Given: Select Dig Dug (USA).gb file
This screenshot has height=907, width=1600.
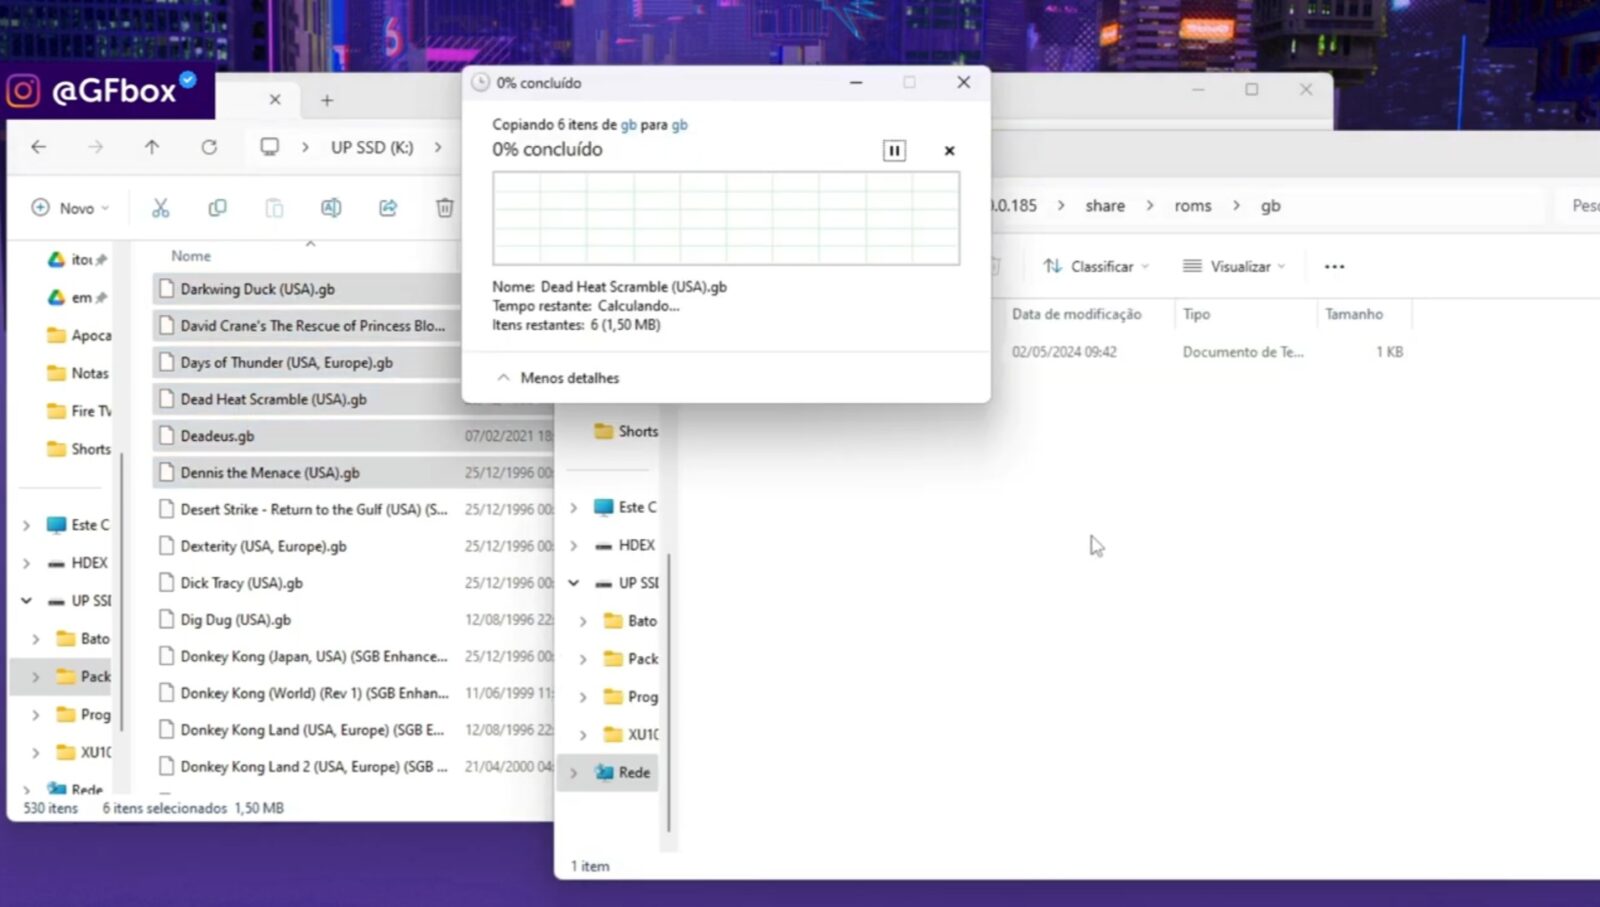Looking at the screenshot, I should click(236, 620).
